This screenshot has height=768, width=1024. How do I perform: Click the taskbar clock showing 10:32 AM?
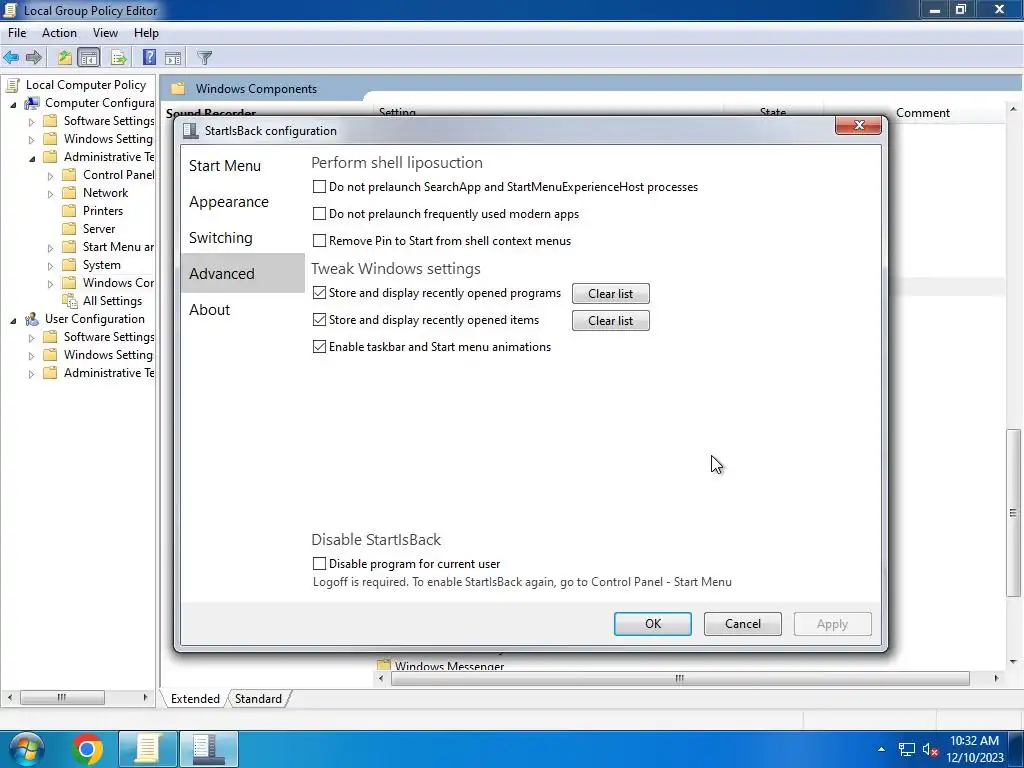tap(974, 749)
